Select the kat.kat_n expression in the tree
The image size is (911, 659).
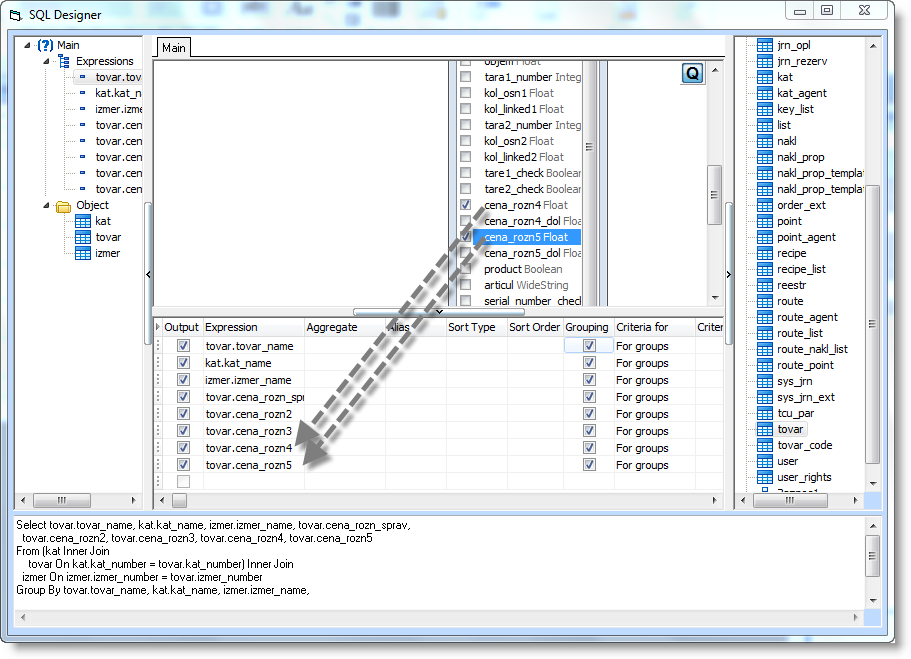(x=119, y=93)
